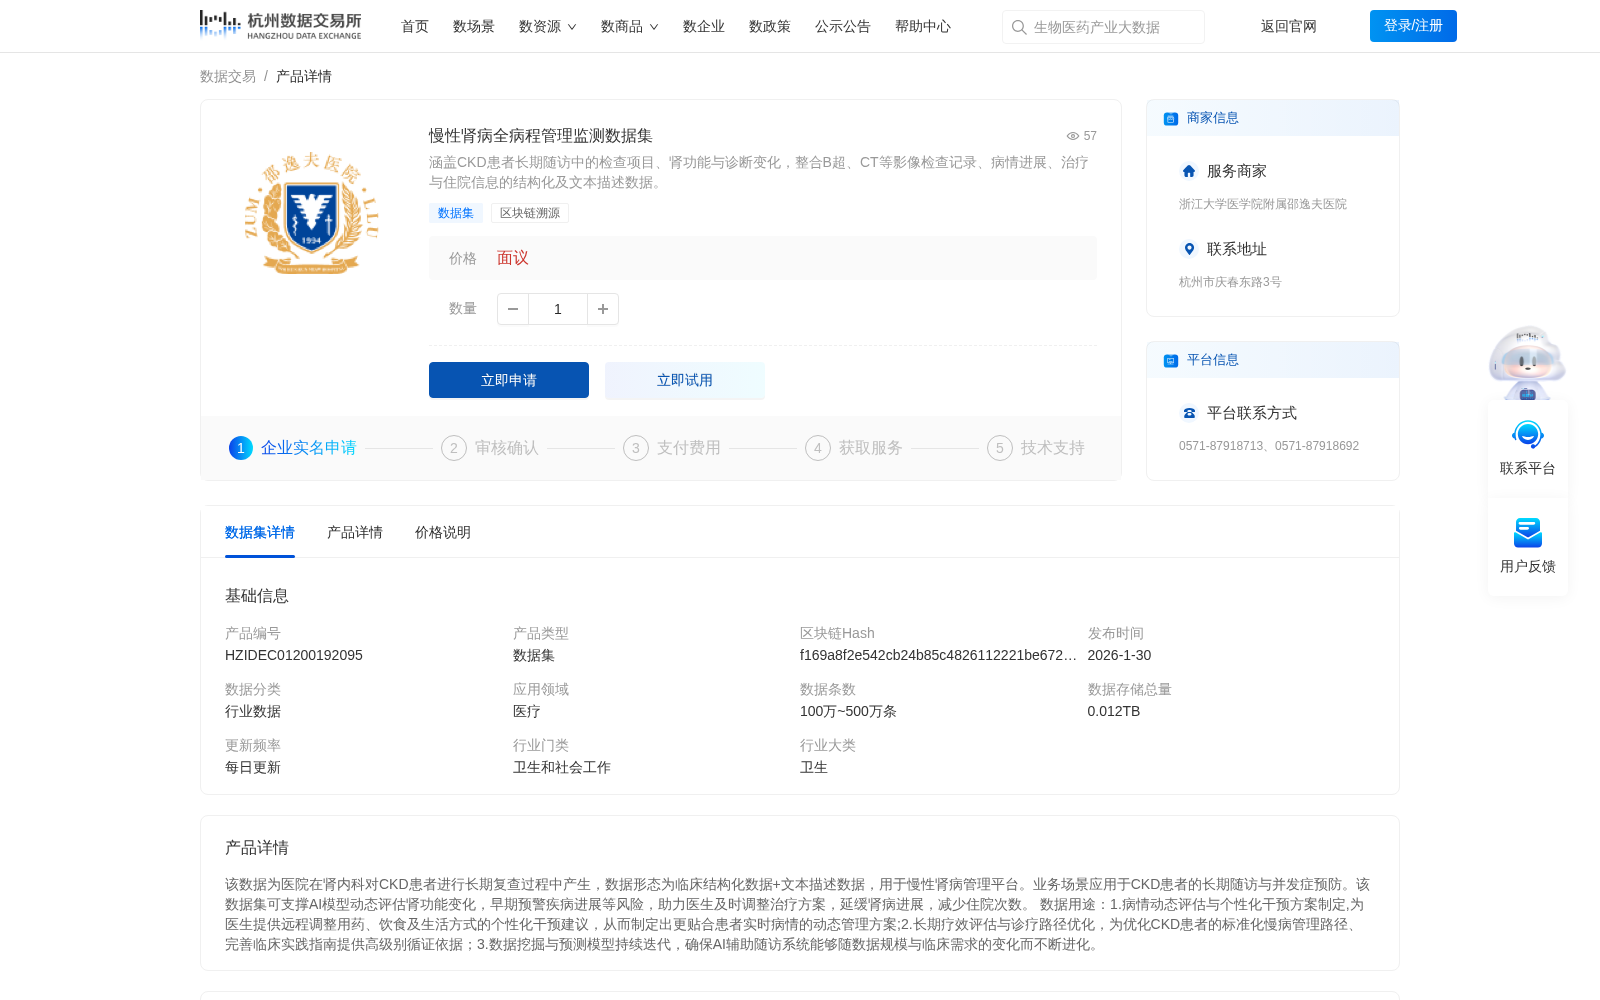Click the 医疗 application field value
Viewport: 1600px width, 1000px height.
(527, 711)
